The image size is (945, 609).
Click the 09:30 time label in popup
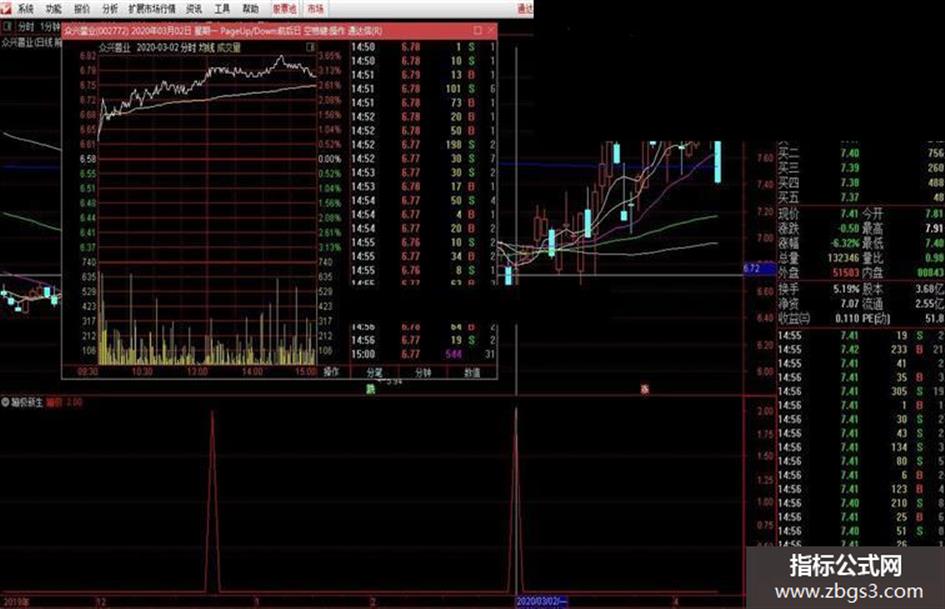coord(87,371)
